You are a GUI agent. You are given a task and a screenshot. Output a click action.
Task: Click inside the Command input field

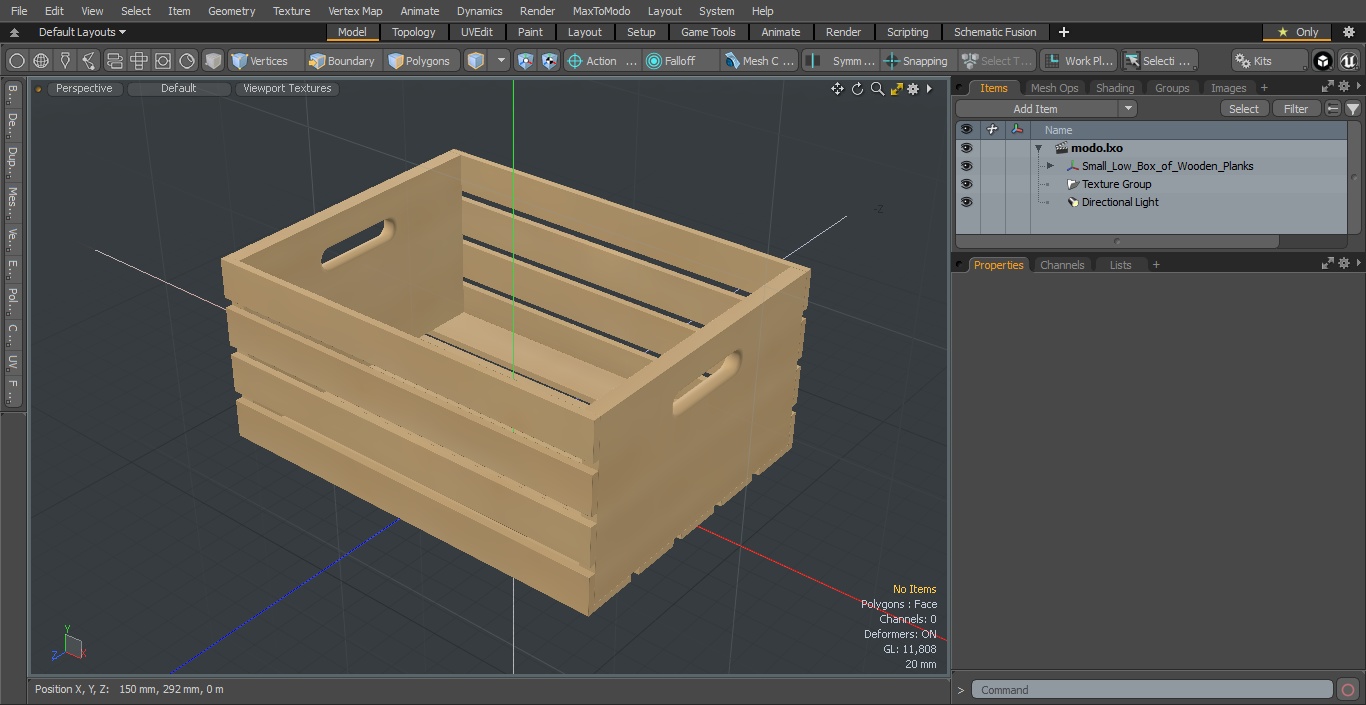pyautogui.click(x=1152, y=690)
